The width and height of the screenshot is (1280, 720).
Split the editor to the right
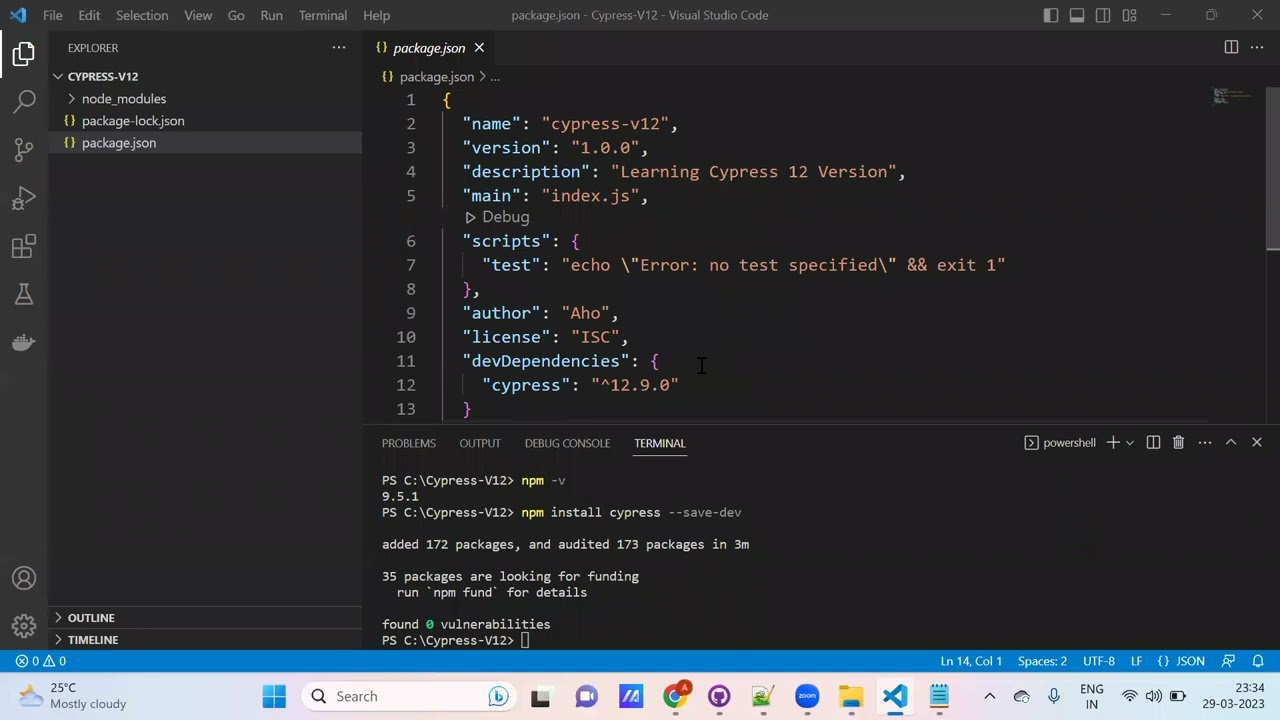[1231, 48]
